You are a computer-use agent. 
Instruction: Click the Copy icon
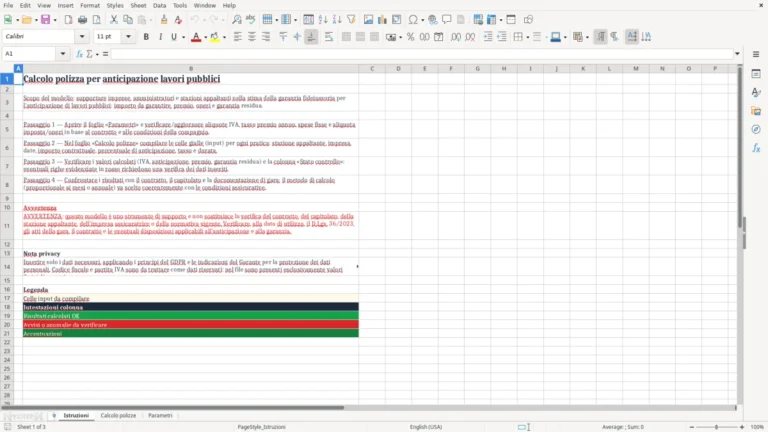[x=128, y=20]
